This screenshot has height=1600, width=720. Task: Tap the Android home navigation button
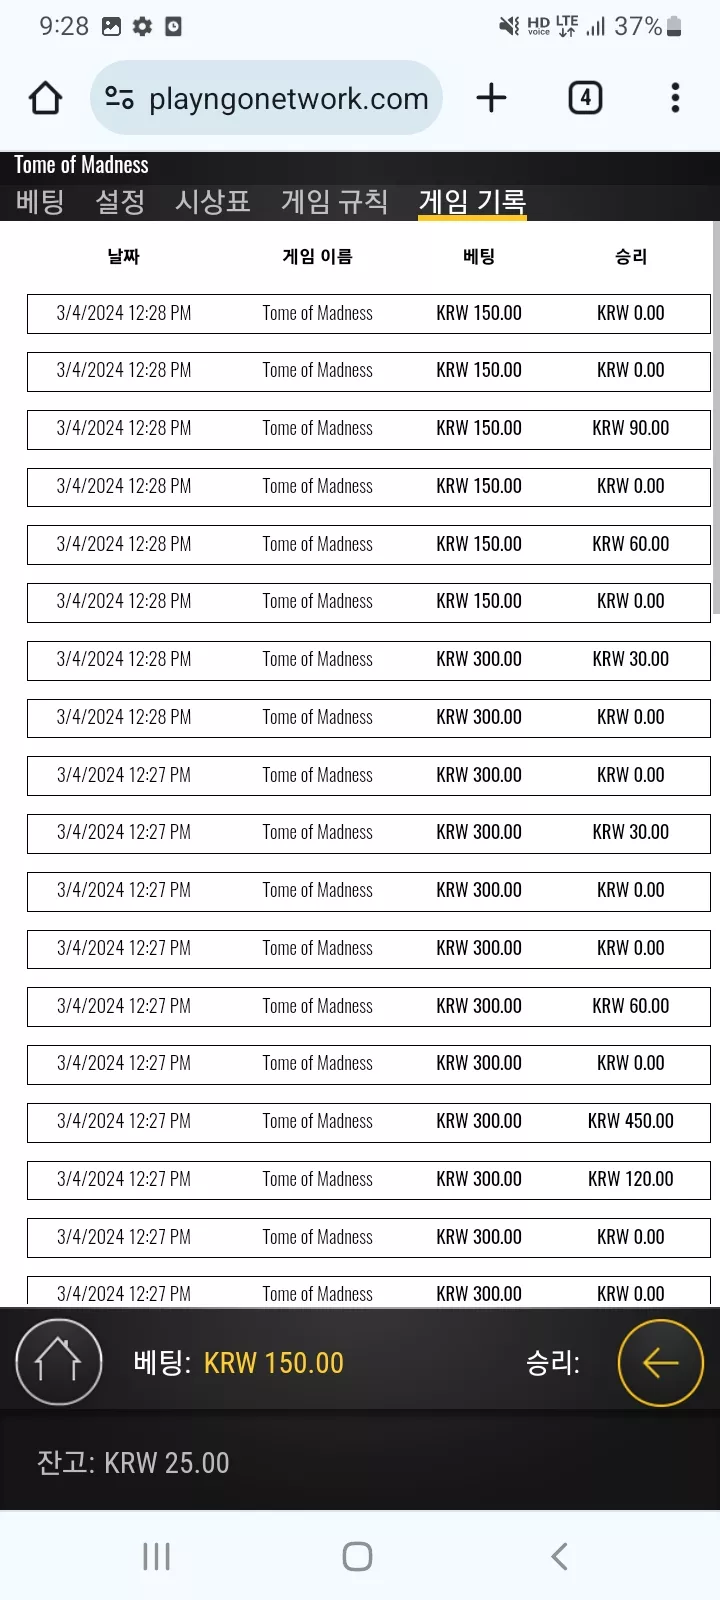(x=357, y=1556)
